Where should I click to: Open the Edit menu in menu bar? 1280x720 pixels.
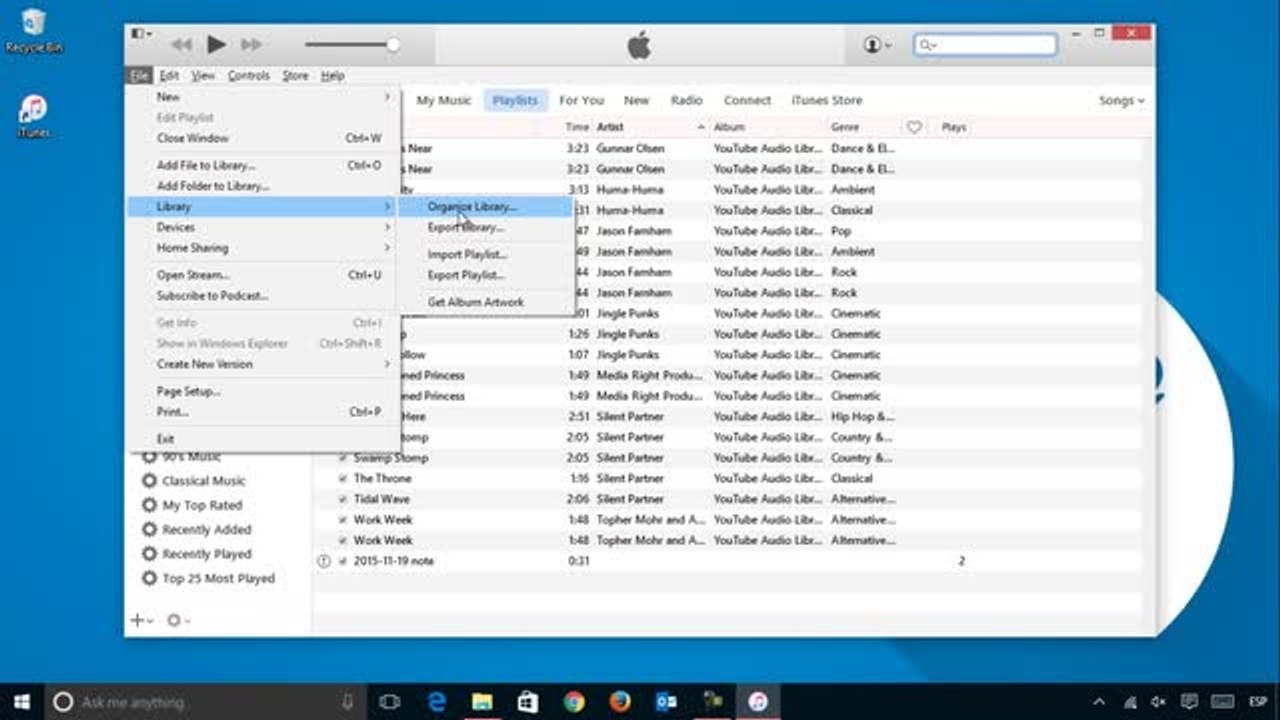tap(169, 76)
